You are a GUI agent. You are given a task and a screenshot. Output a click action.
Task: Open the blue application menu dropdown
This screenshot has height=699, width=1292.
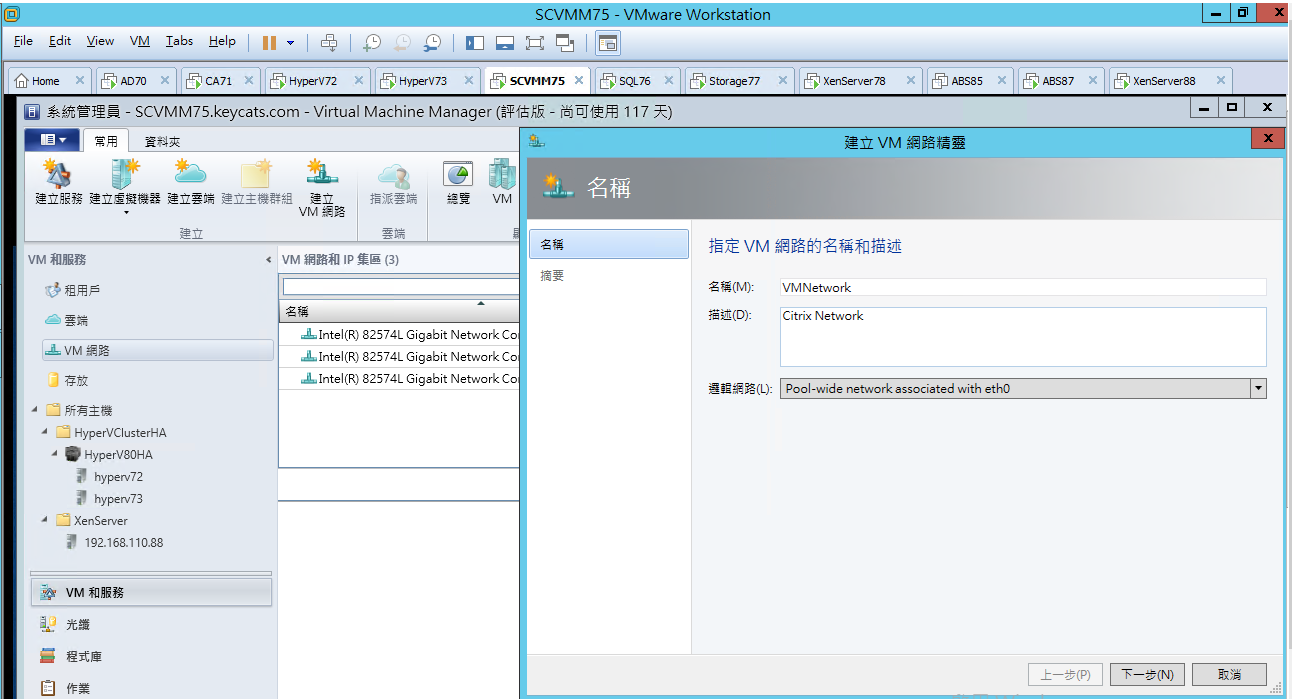click(52, 140)
